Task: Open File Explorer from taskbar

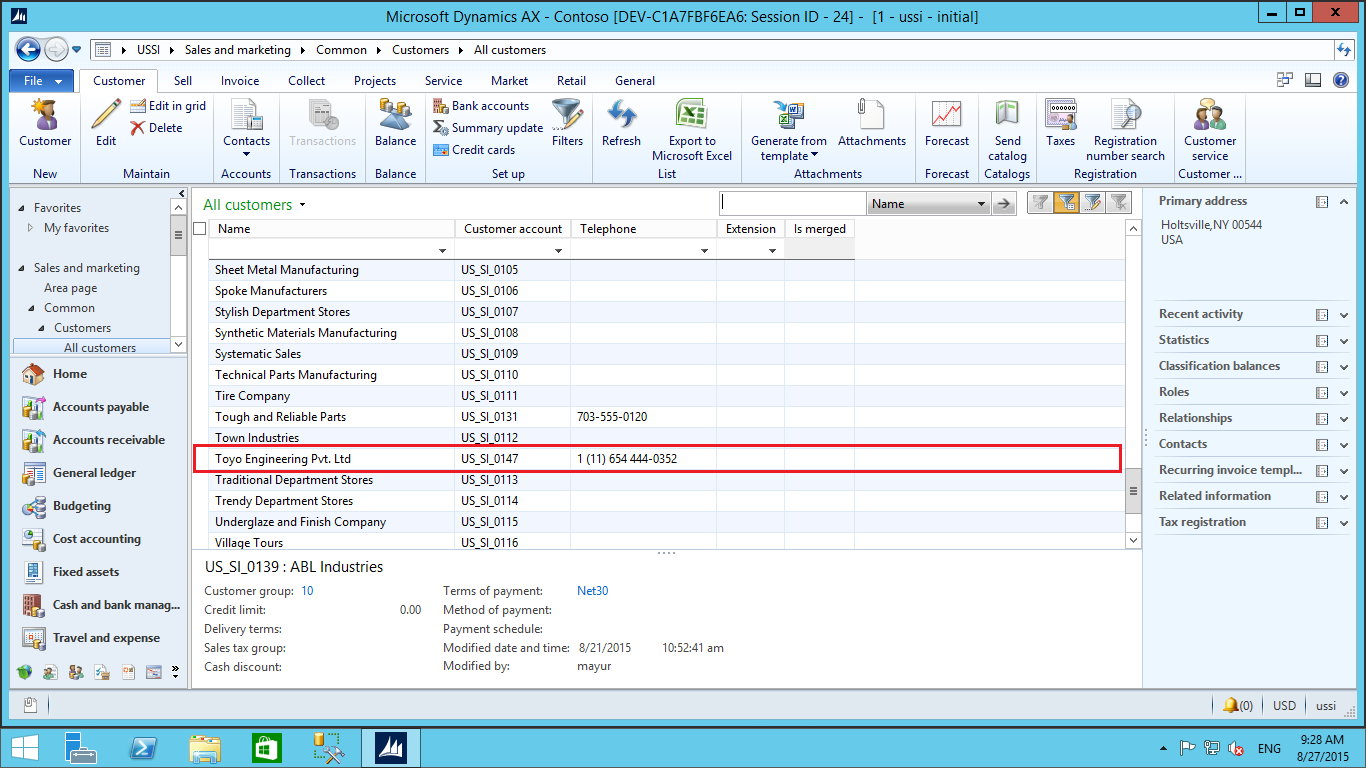Action: click(x=205, y=748)
